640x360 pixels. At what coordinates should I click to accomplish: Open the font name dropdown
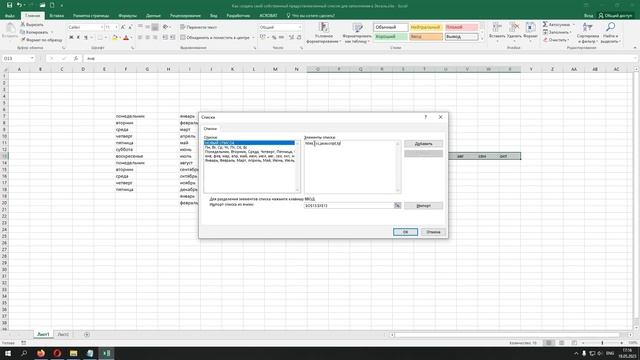coord(101,27)
